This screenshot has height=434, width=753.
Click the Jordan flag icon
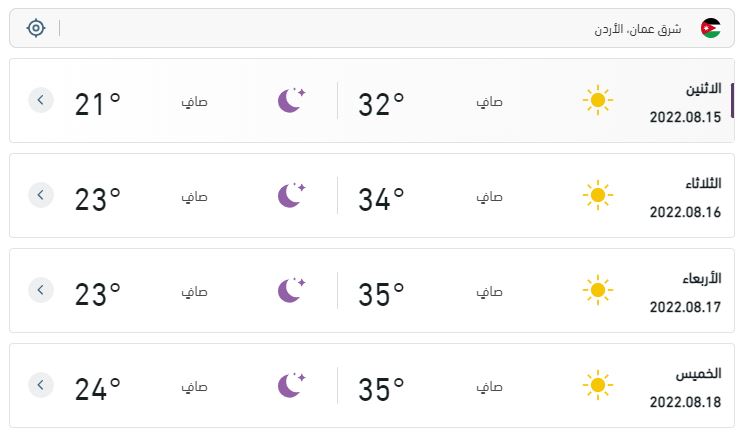(x=710, y=28)
